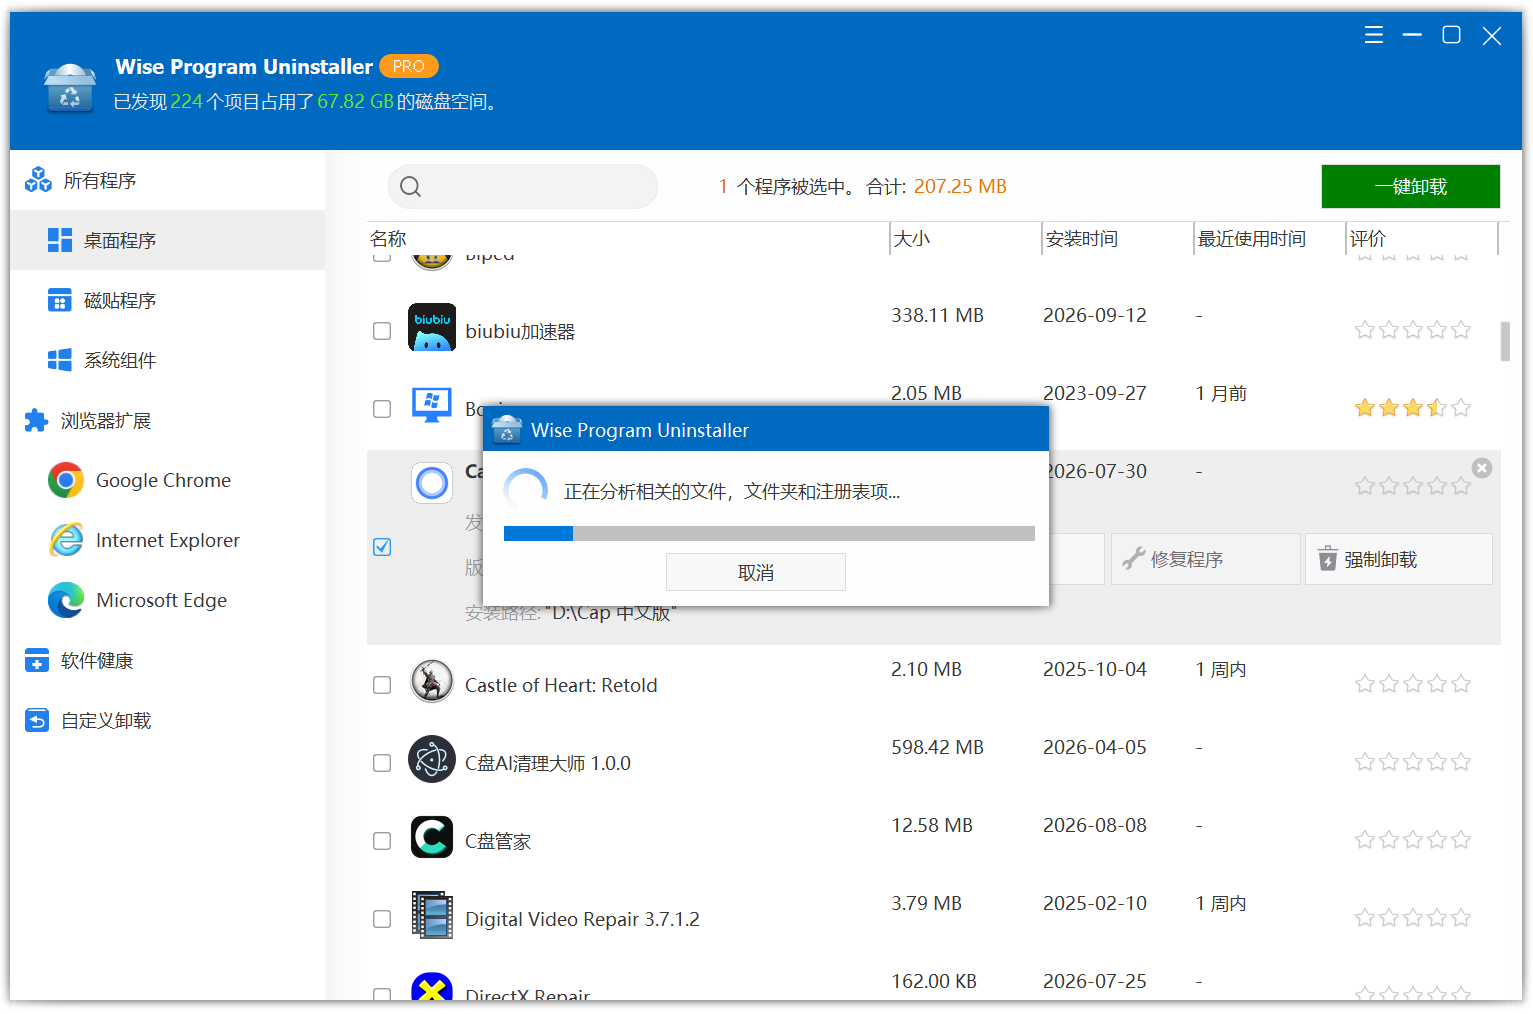
Task: Uncheck the selected Cap program checkbox
Action: click(382, 547)
